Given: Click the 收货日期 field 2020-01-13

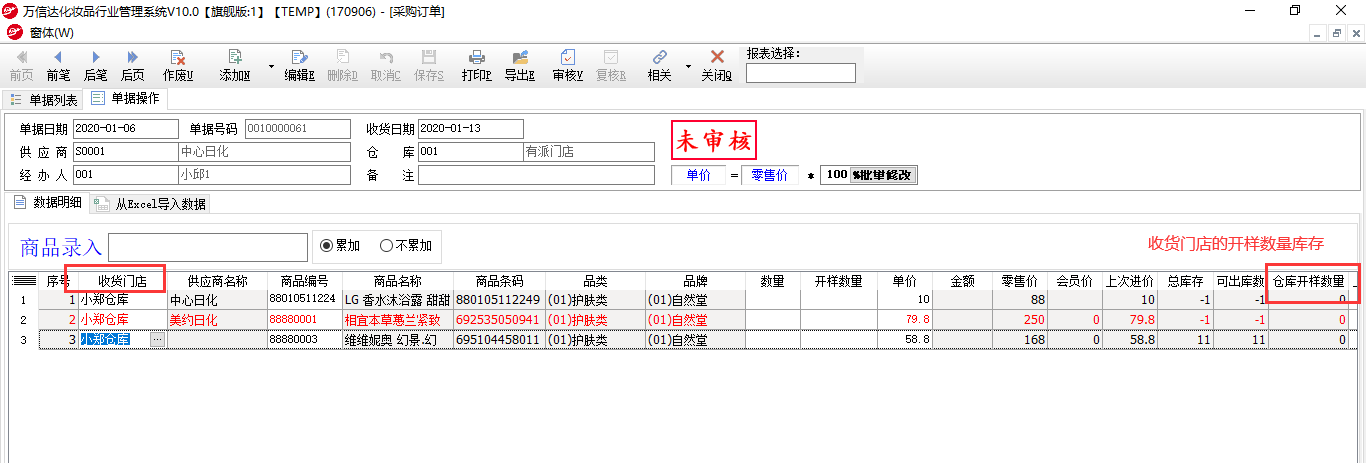Looking at the screenshot, I should tap(470, 129).
